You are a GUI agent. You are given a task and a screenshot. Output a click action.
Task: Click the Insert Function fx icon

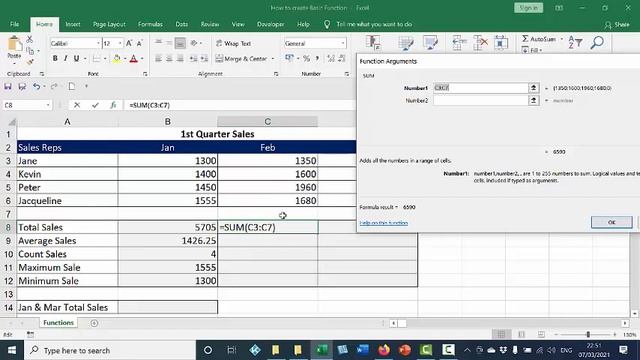click(113, 105)
